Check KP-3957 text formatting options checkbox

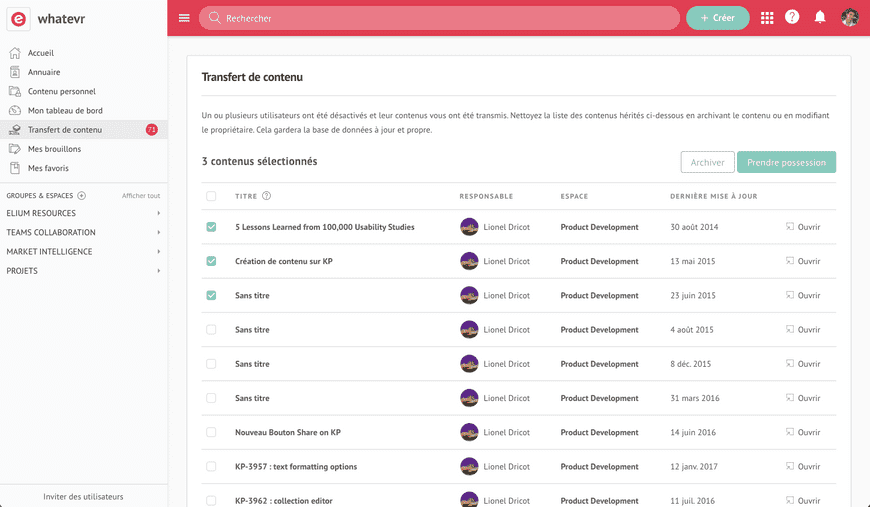tap(211, 467)
